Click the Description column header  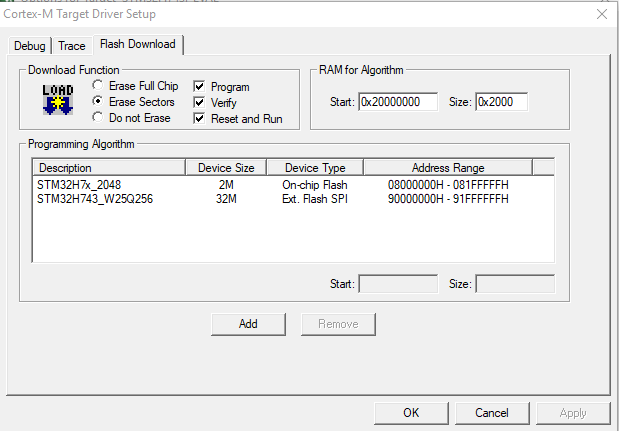click(x=109, y=168)
